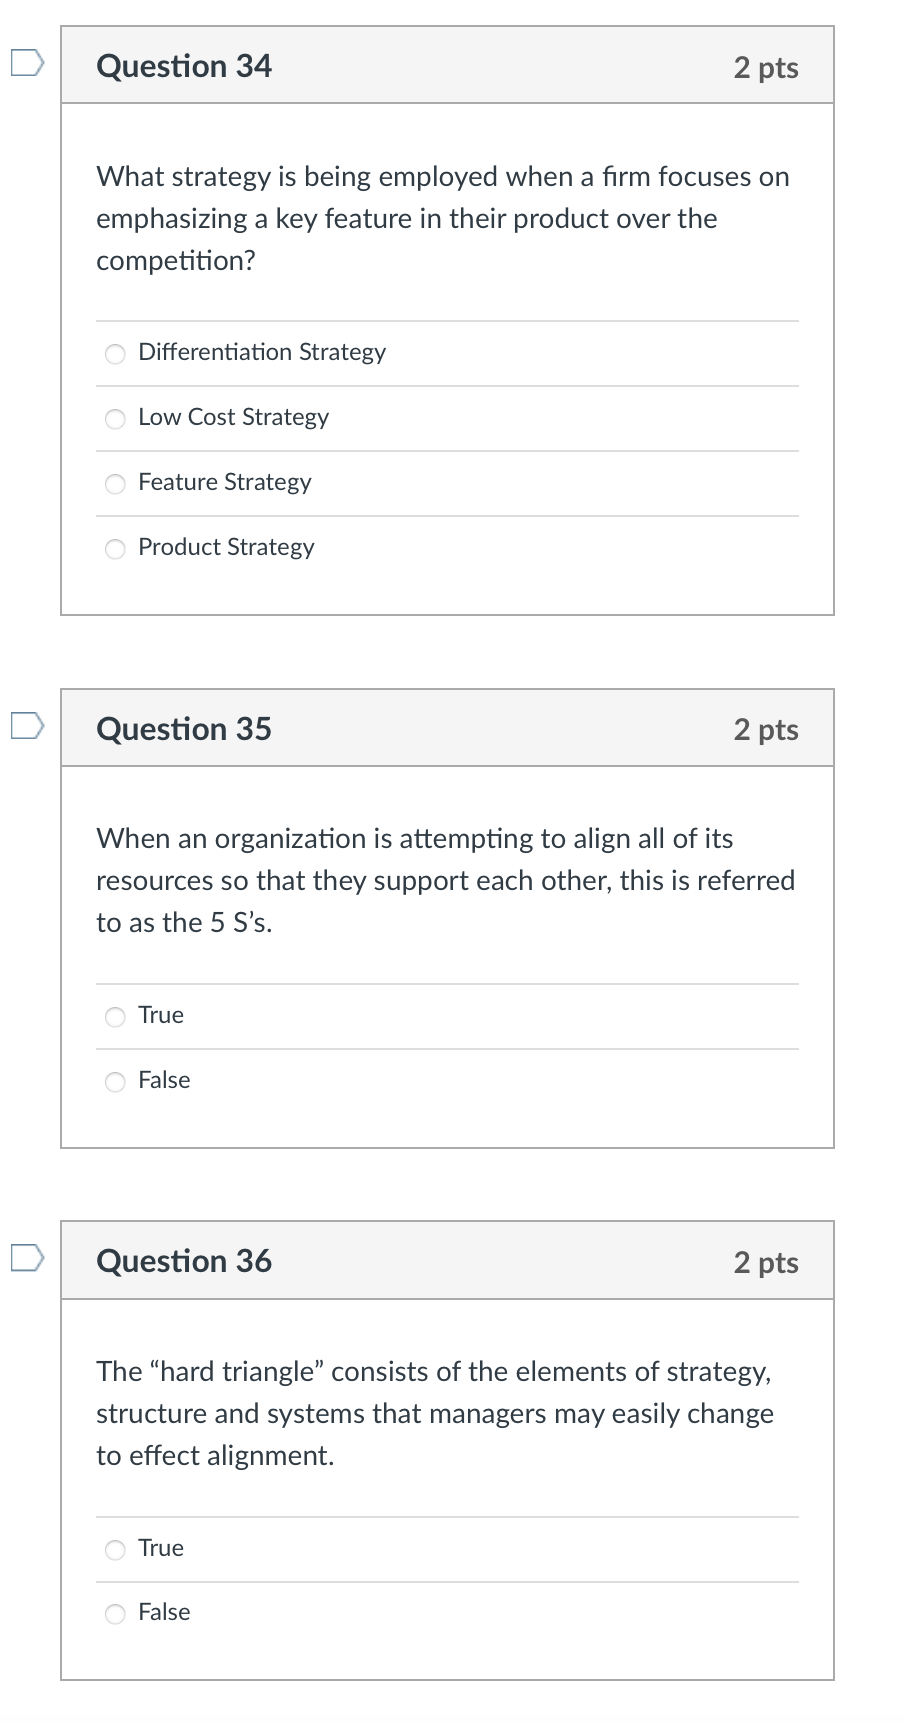
Task: Select False for the 5 S's question
Action: click(x=115, y=1082)
